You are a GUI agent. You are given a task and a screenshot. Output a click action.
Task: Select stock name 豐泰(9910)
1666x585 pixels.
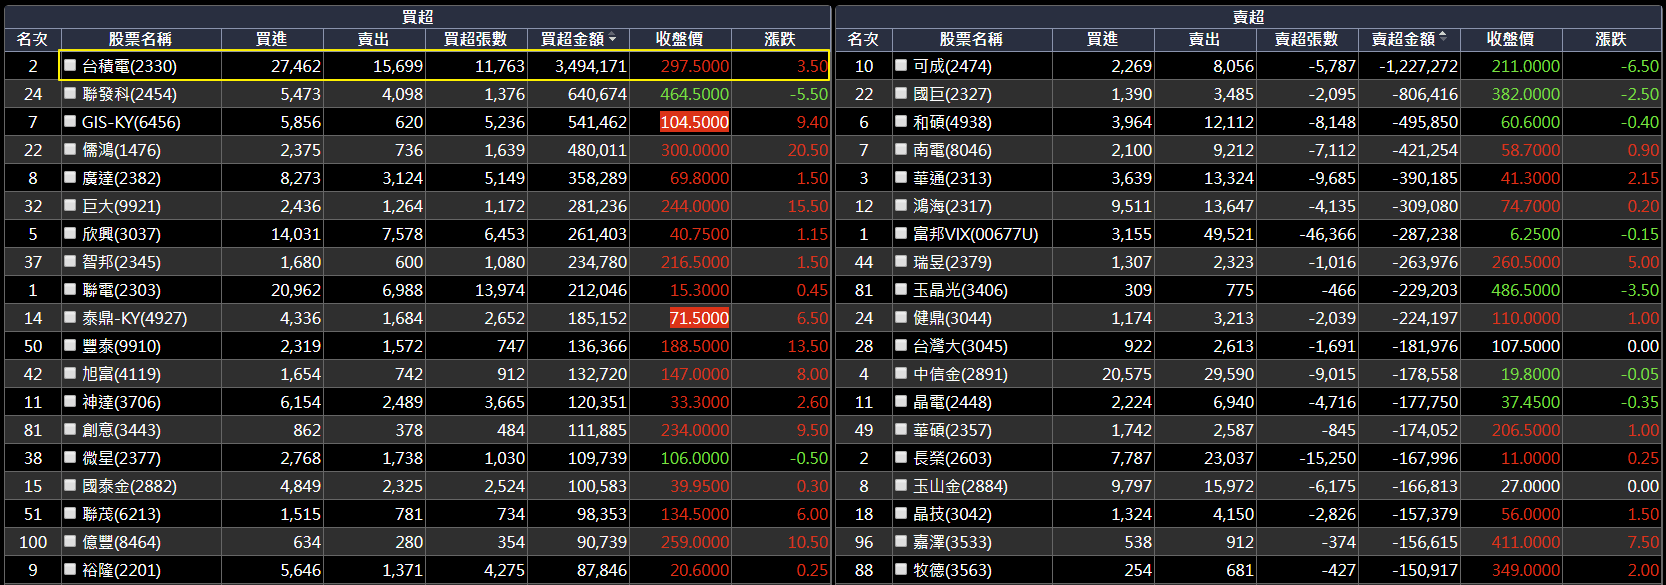click(x=121, y=345)
